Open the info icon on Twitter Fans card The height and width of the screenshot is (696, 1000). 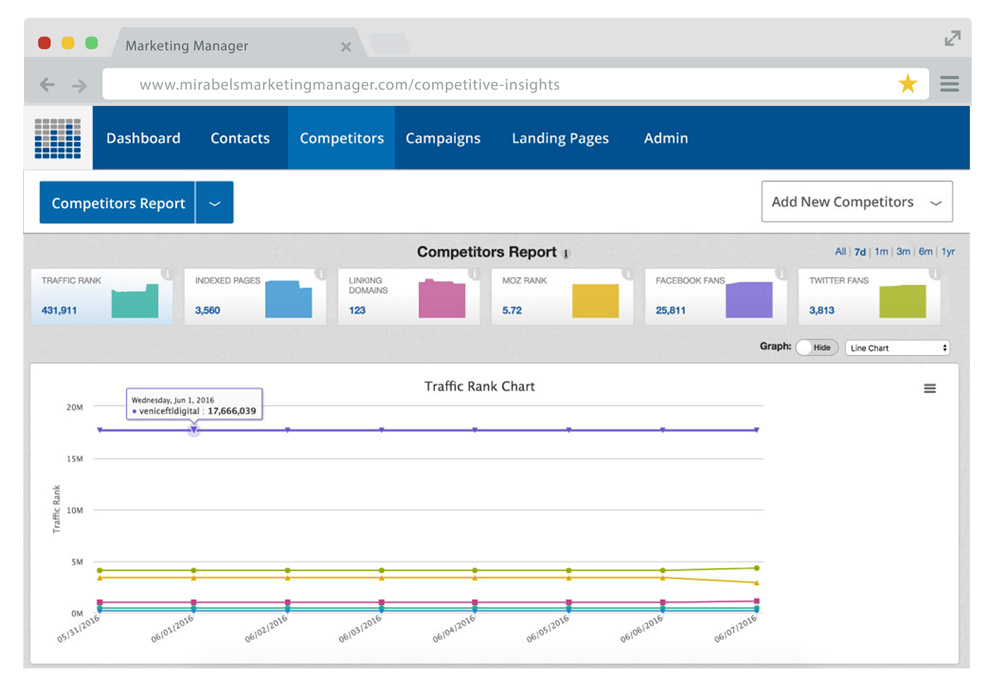pos(935,274)
